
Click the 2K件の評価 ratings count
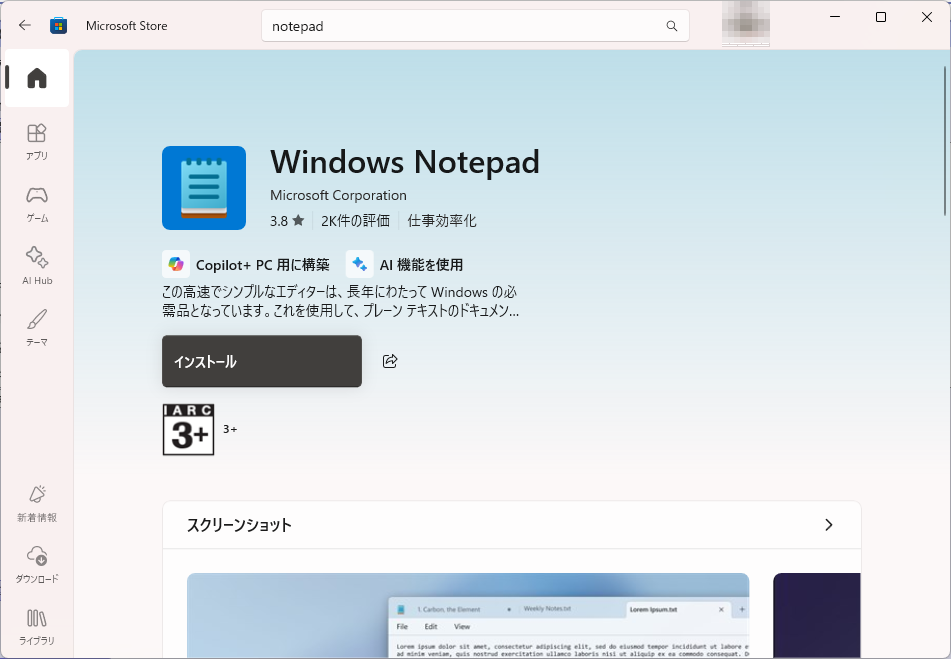(355, 220)
